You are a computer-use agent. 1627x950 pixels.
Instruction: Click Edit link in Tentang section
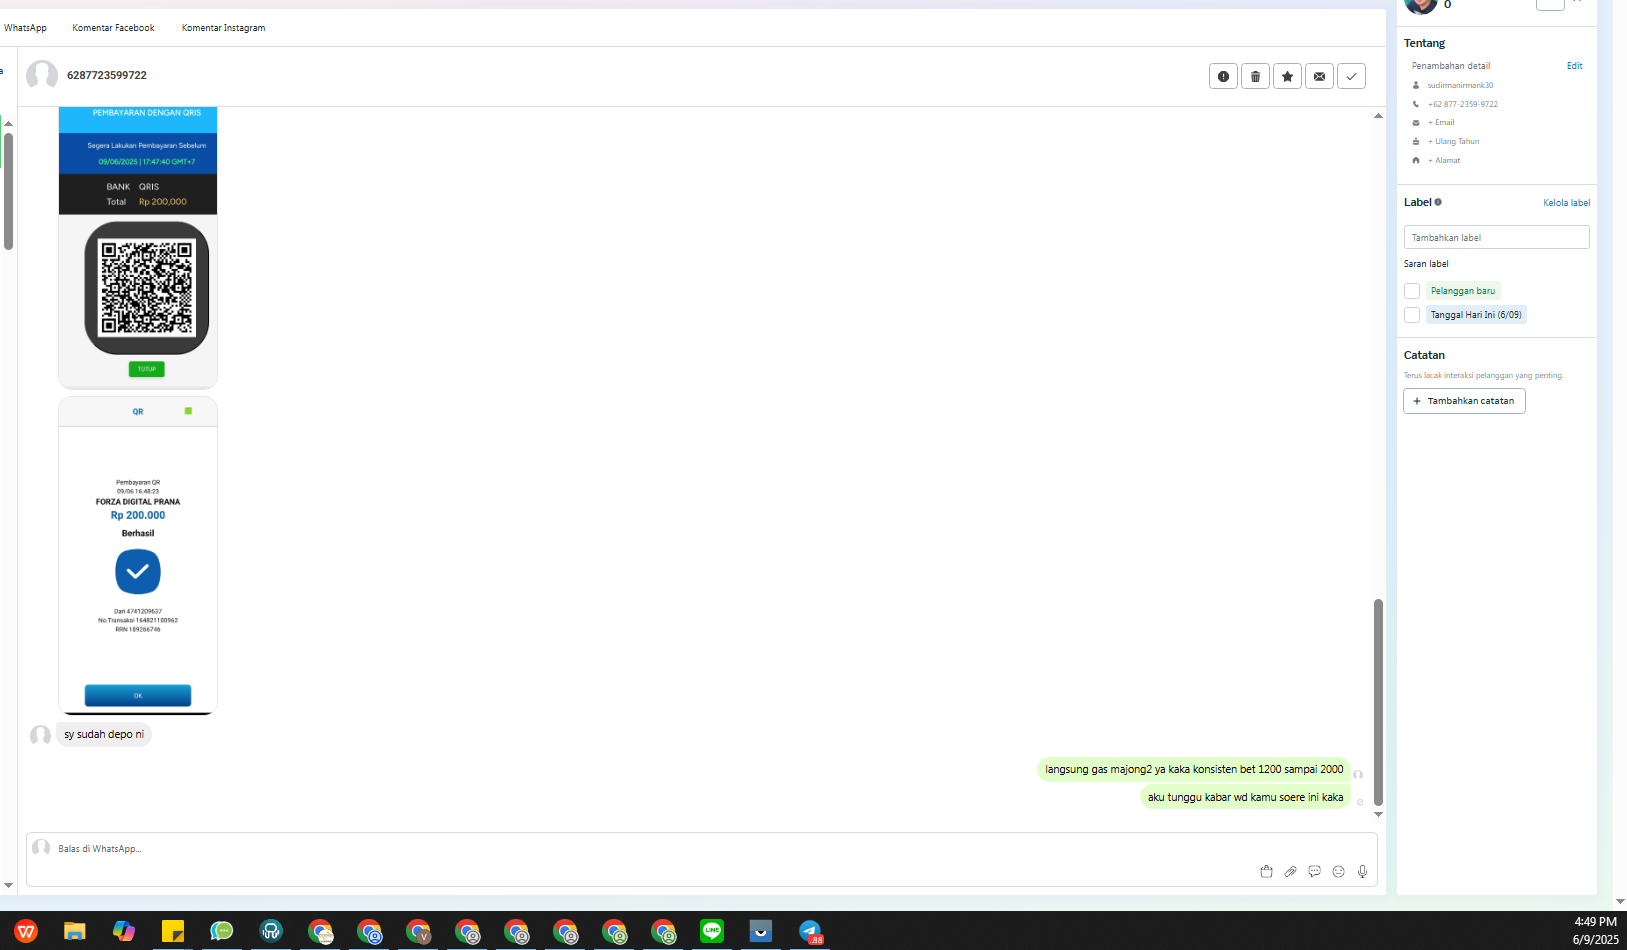pos(1574,66)
